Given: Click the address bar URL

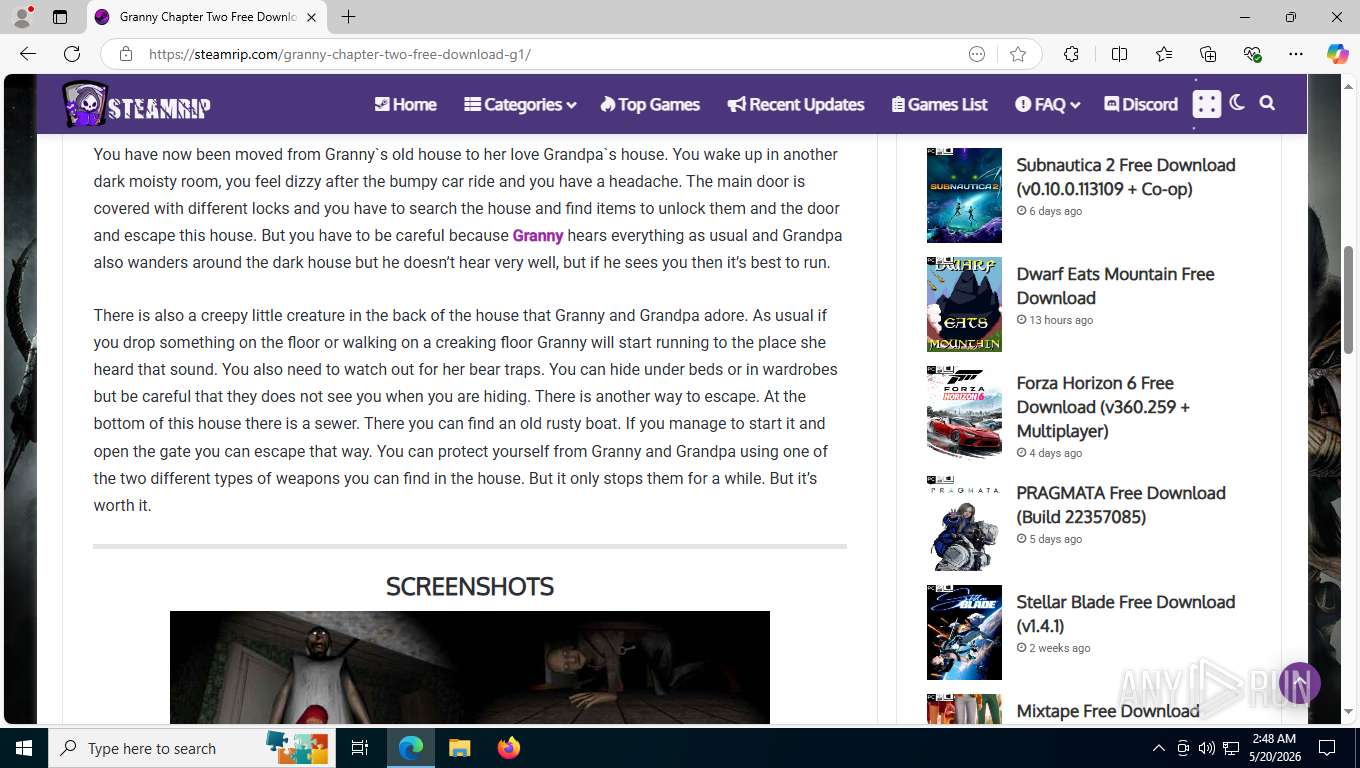Looking at the screenshot, I should tap(340, 54).
